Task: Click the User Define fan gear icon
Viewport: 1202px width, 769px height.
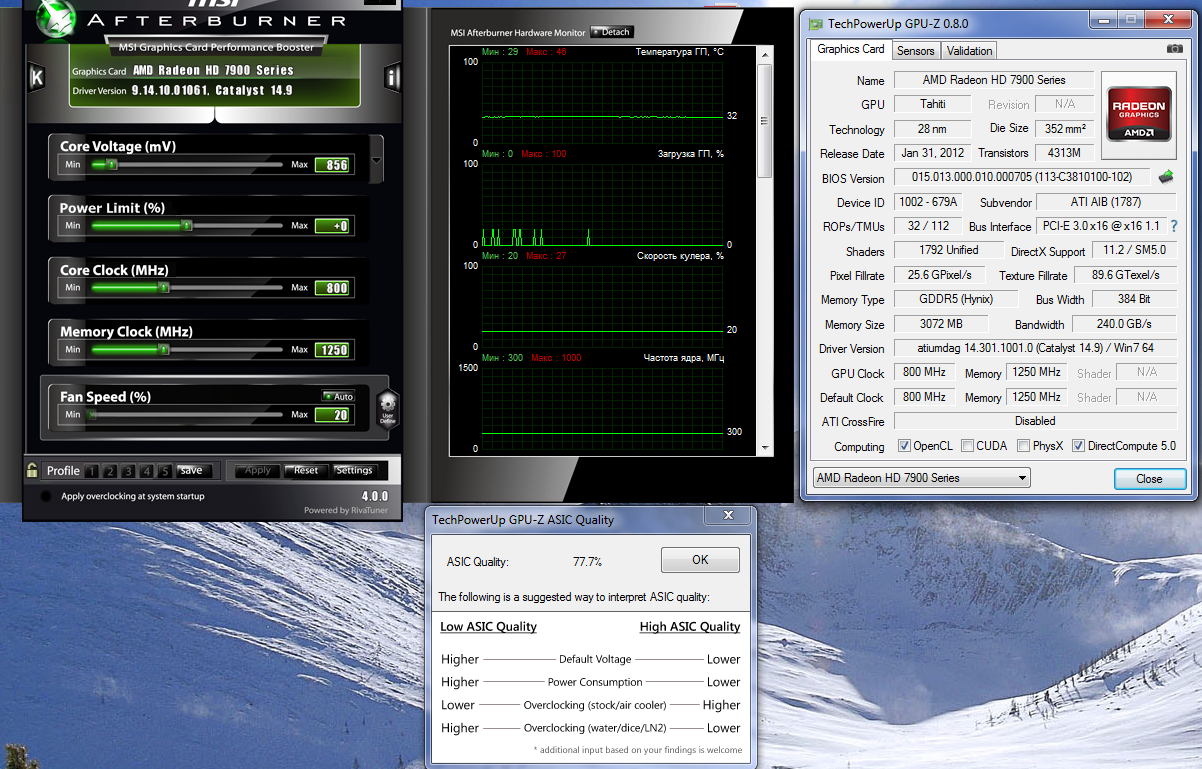Action: tap(387, 408)
